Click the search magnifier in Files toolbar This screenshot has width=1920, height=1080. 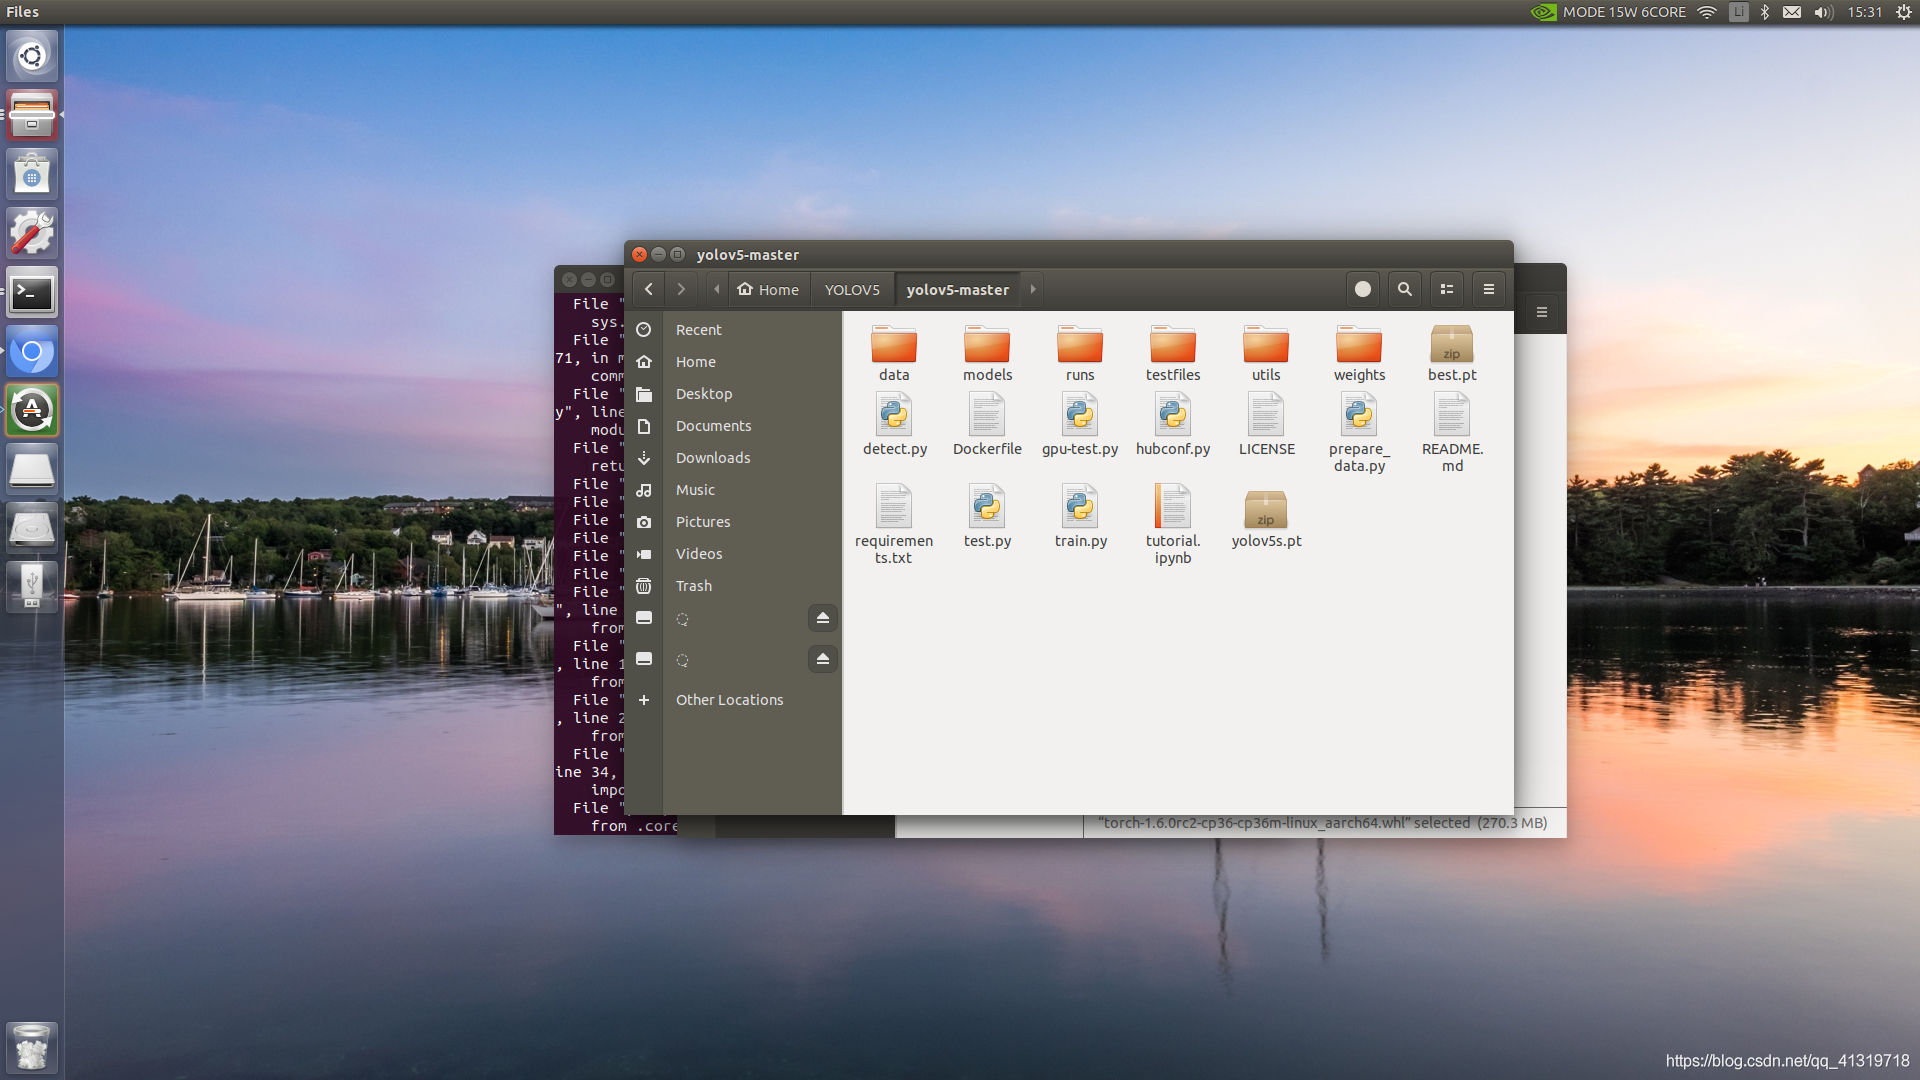tap(1404, 289)
